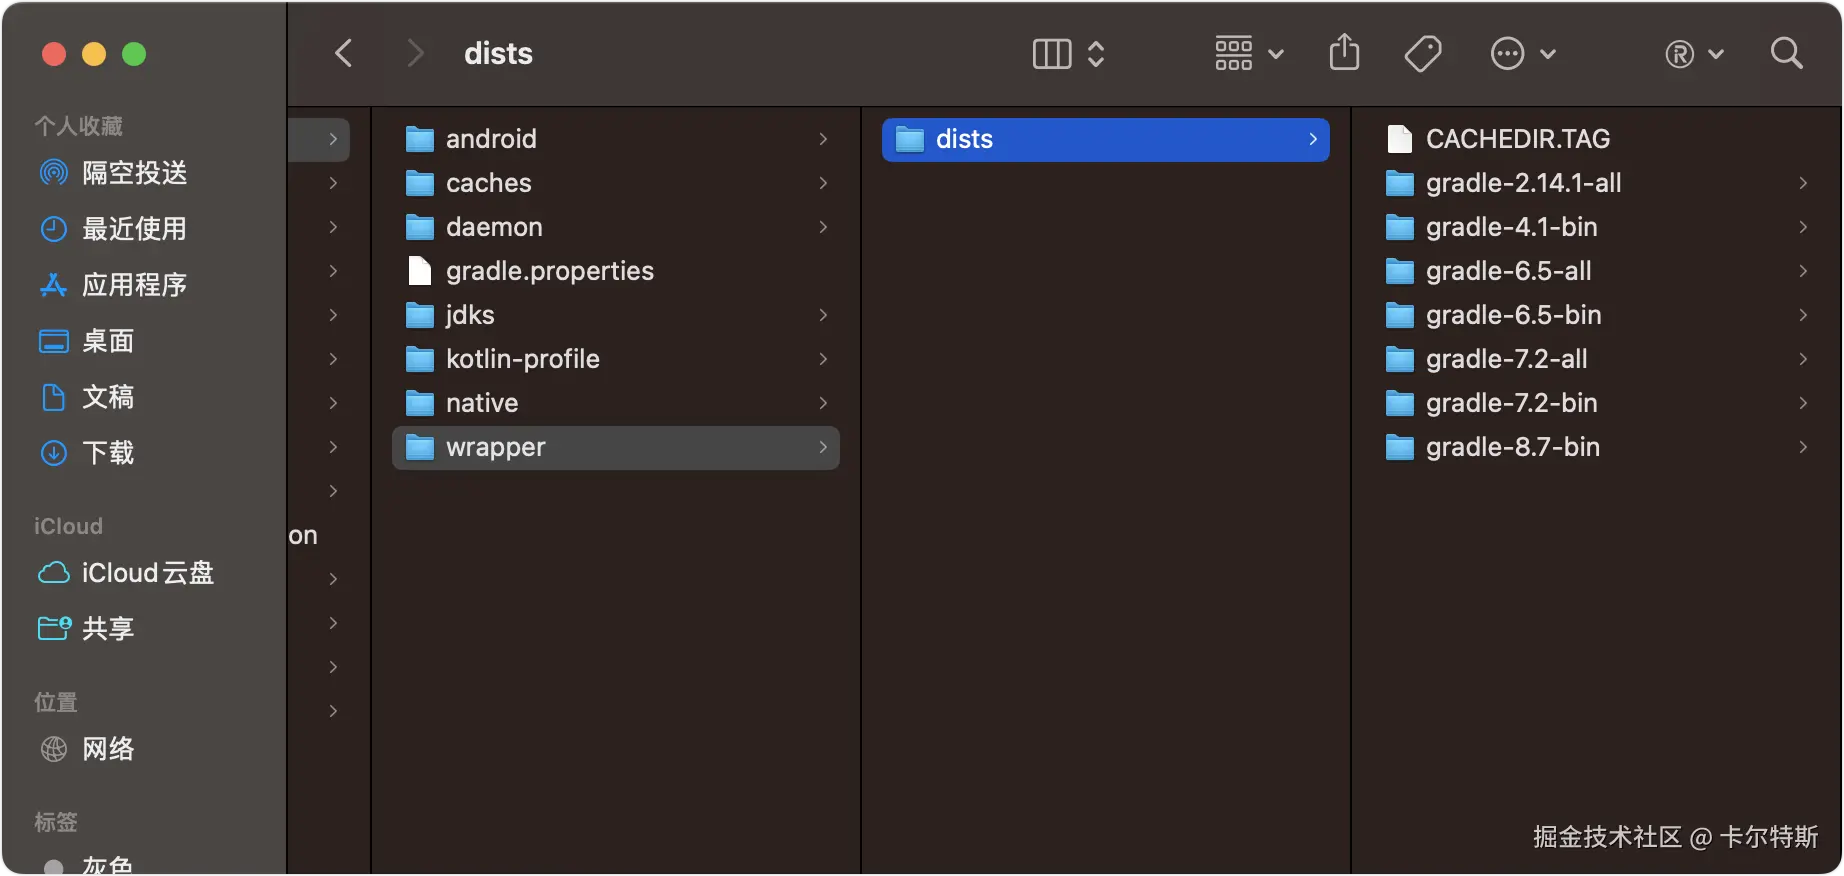Open the group-by dropdown in toolbar

1248,53
